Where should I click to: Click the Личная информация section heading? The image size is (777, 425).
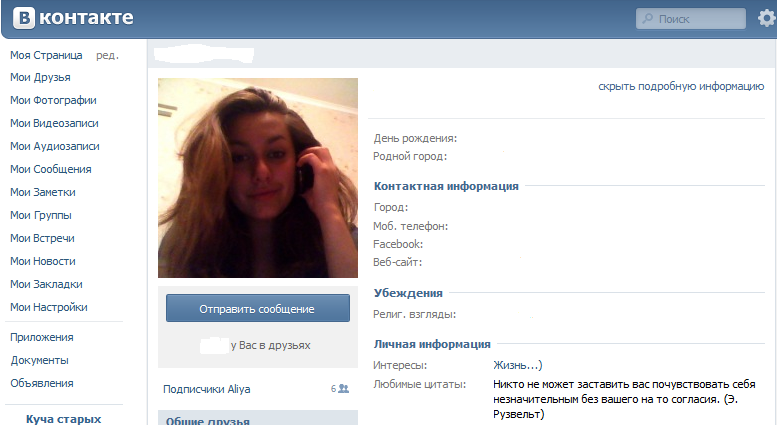click(432, 344)
